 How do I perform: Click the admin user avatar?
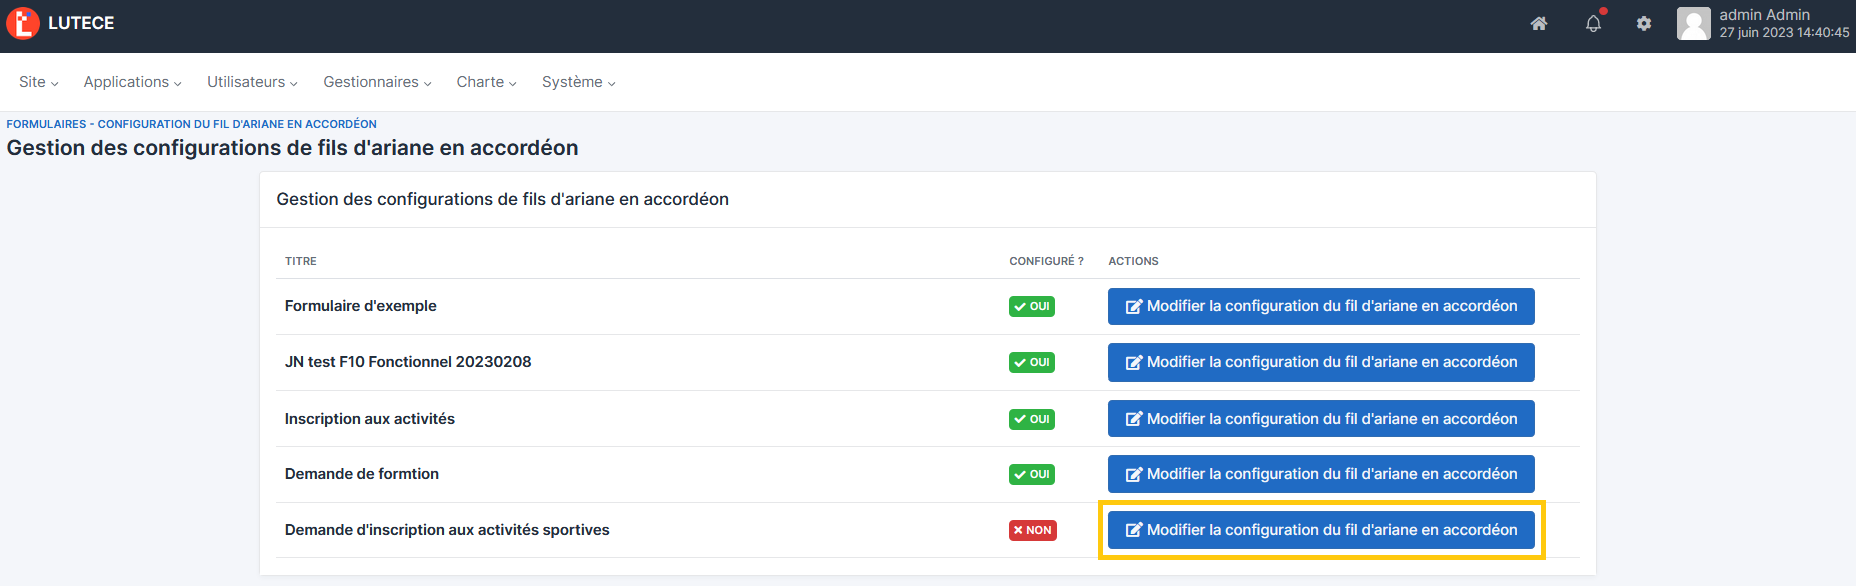(x=1693, y=24)
